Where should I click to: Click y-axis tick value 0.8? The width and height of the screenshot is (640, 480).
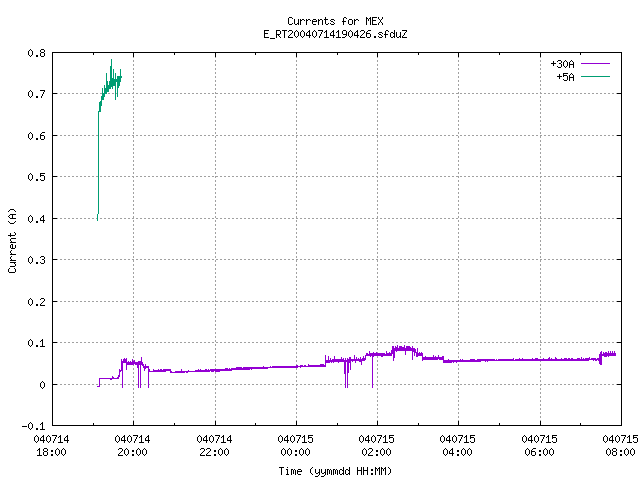tap(36, 53)
